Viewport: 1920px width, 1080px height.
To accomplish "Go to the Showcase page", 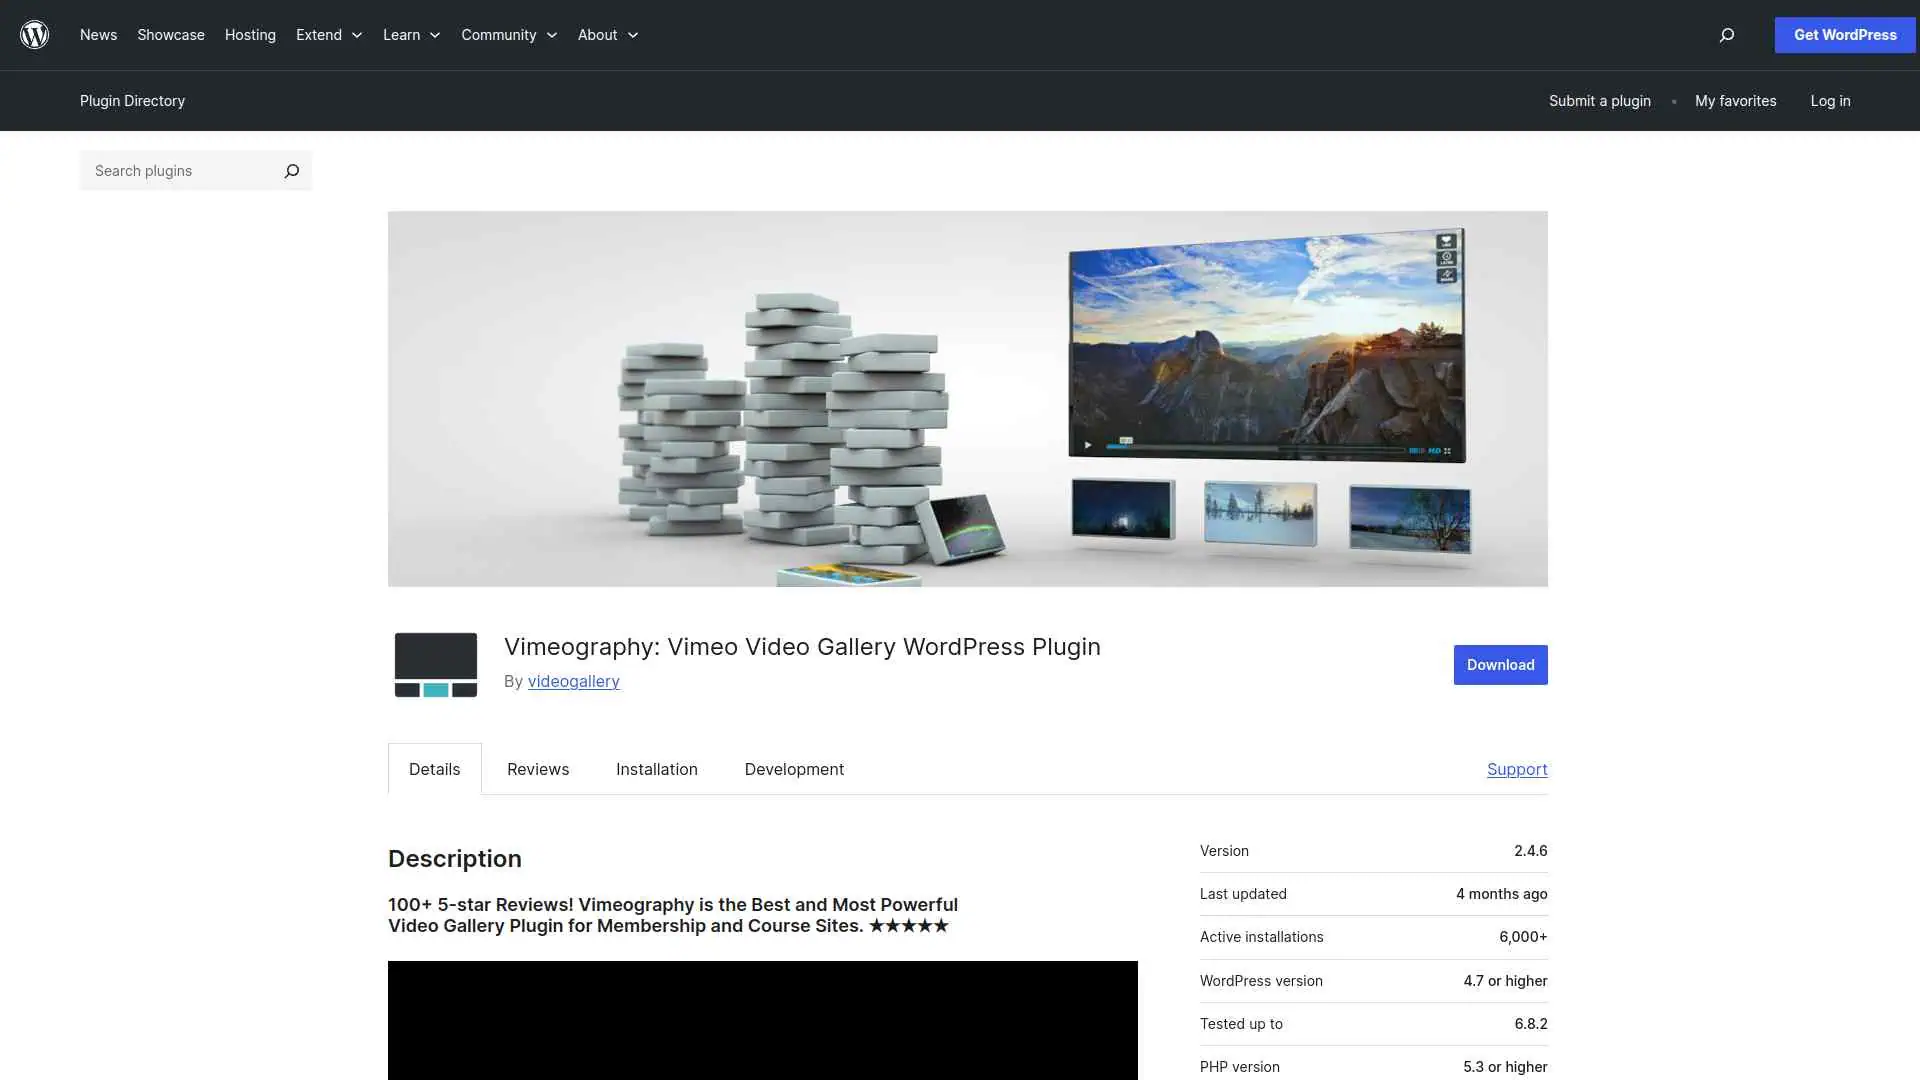I will [170, 34].
